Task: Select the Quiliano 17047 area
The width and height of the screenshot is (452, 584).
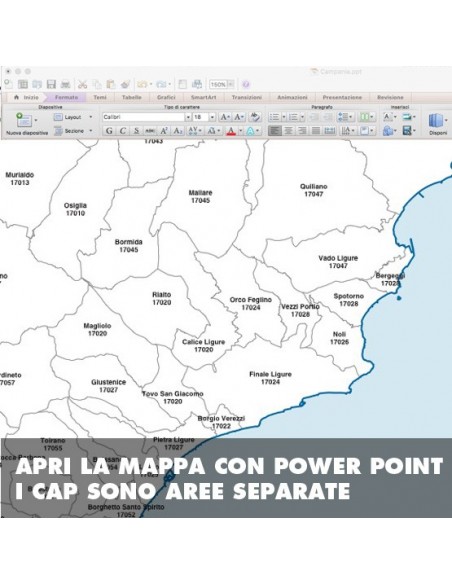Action: (x=313, y=190)
